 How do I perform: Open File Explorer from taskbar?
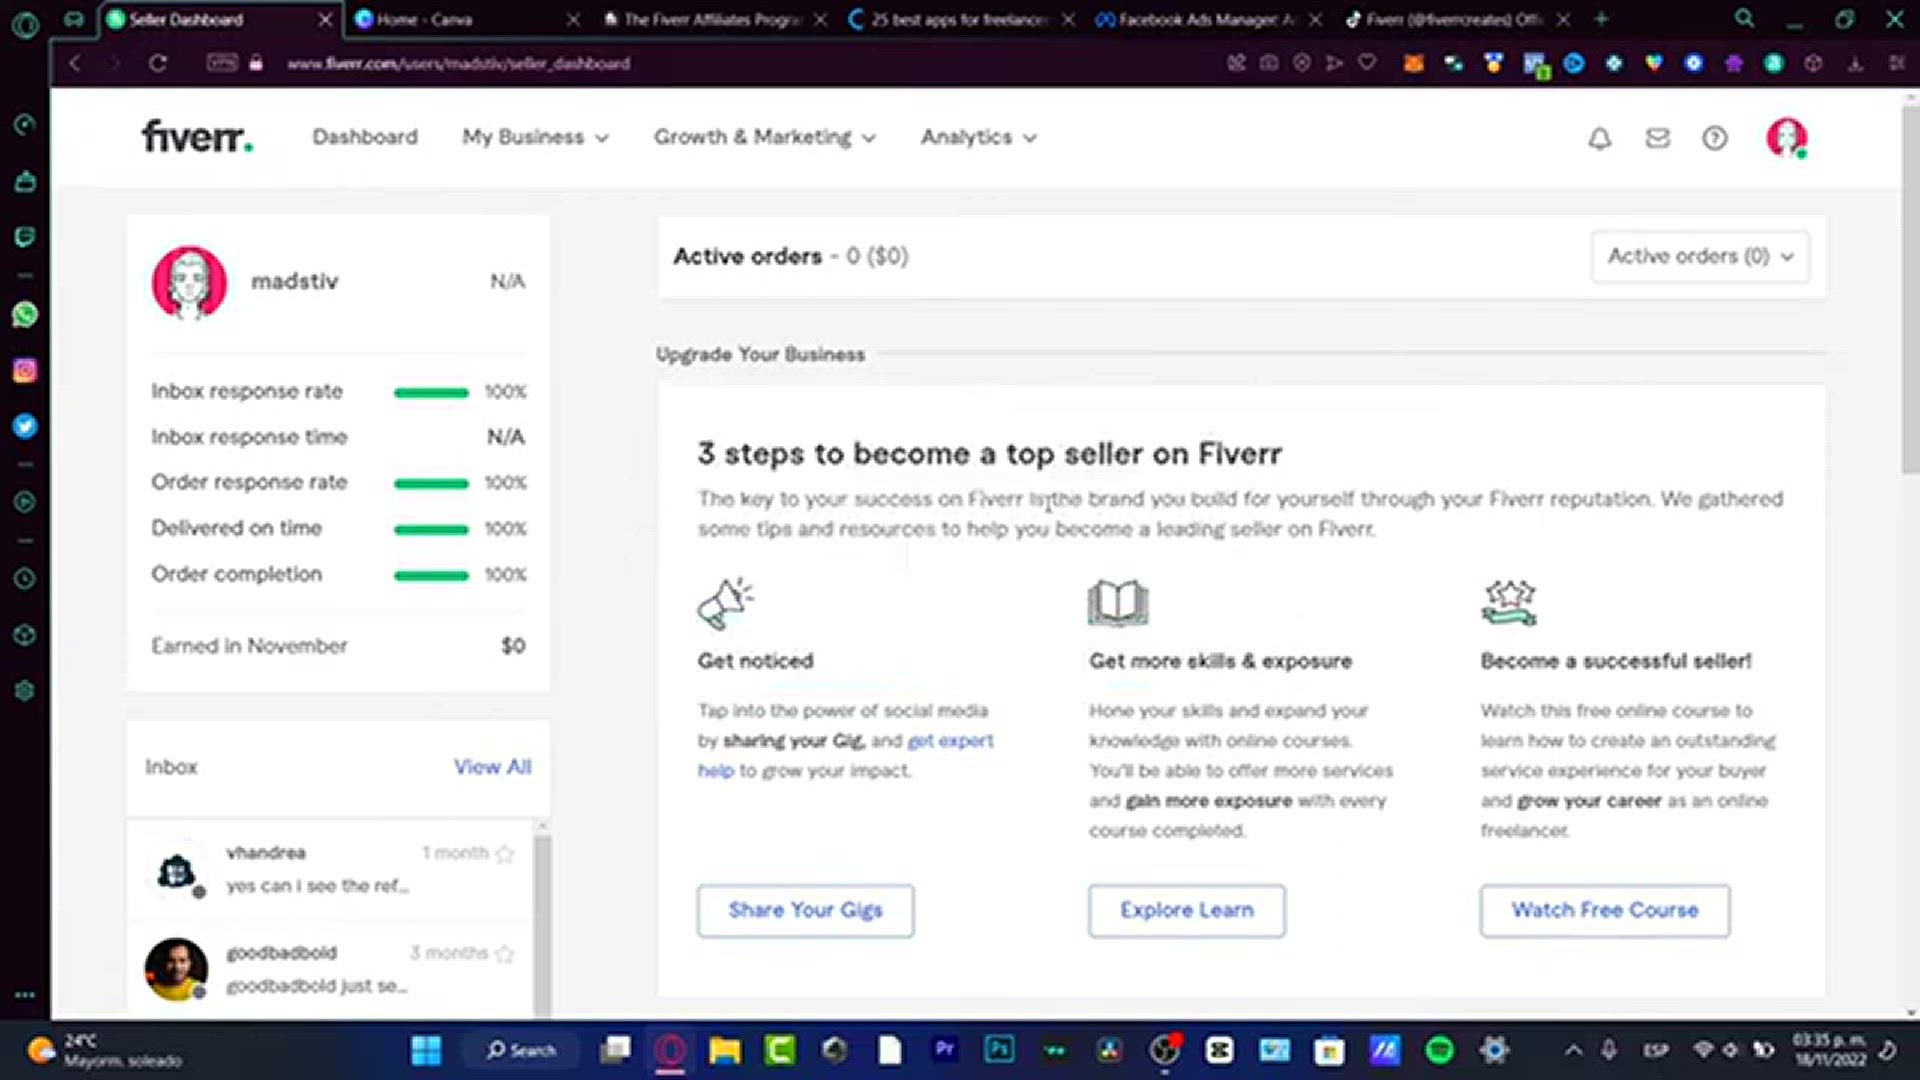point(725,1050)
